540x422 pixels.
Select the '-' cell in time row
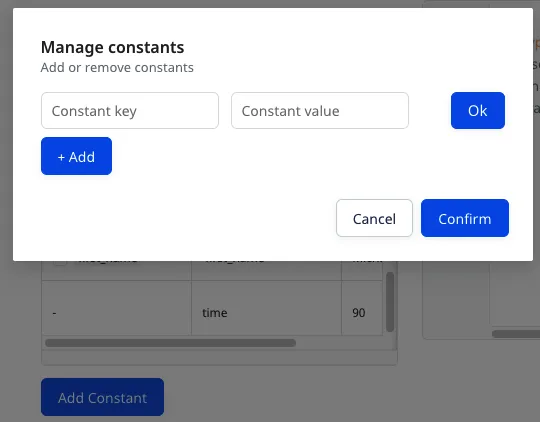tap(117, 308)
